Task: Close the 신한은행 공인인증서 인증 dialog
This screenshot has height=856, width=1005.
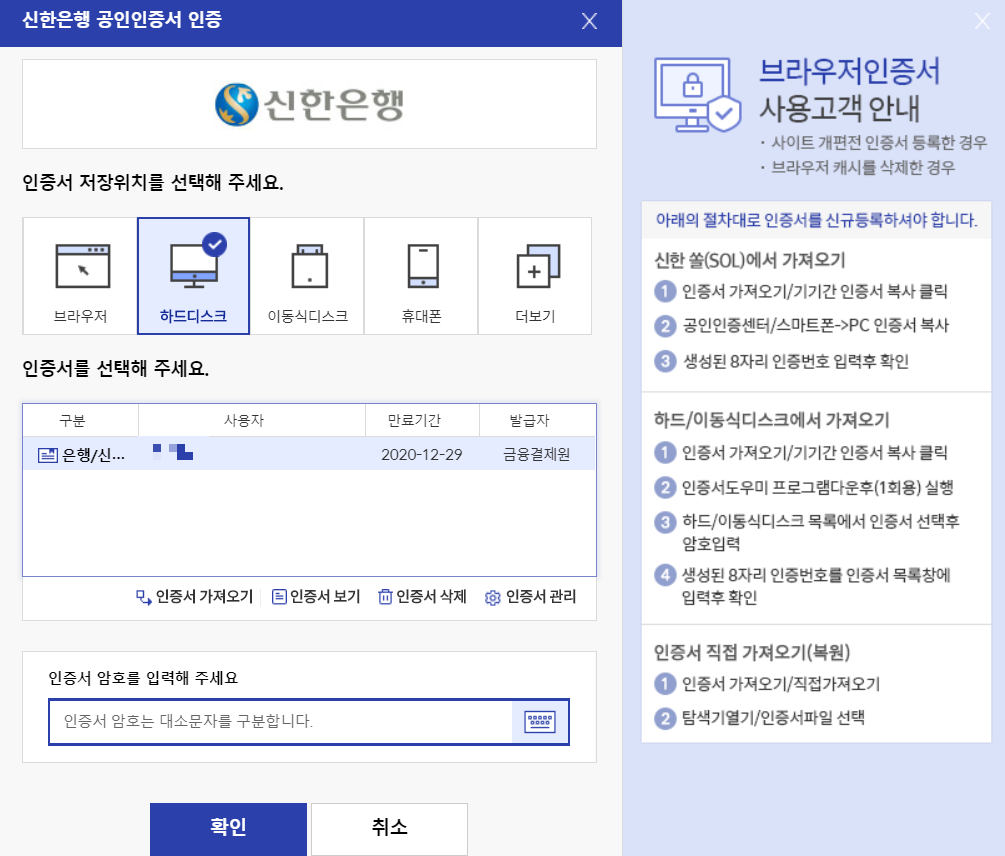Action: pyautogui.click(x=589, y=21)
